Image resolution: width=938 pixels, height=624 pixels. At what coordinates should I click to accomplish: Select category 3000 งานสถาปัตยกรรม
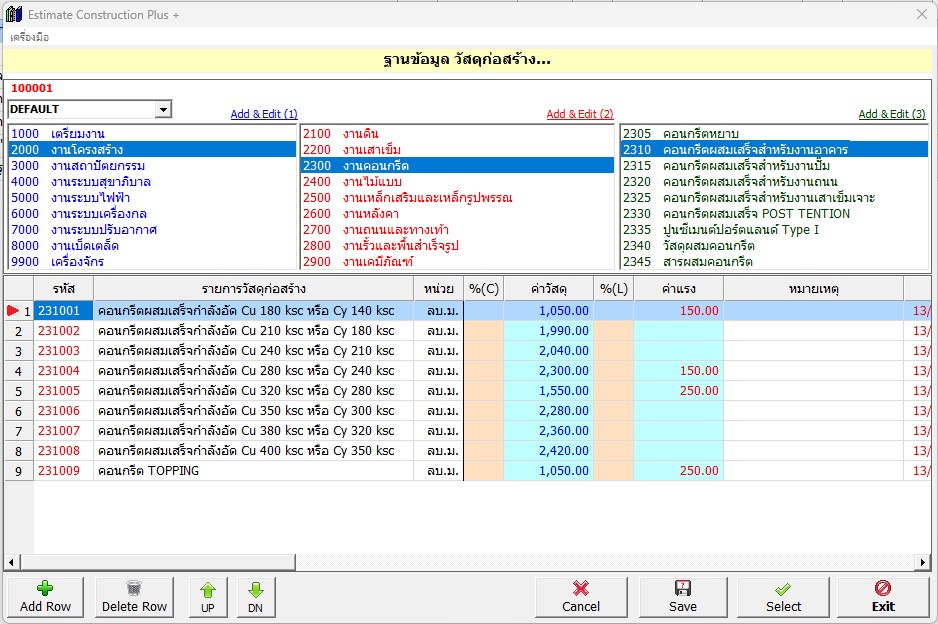[x=92, y=166]
